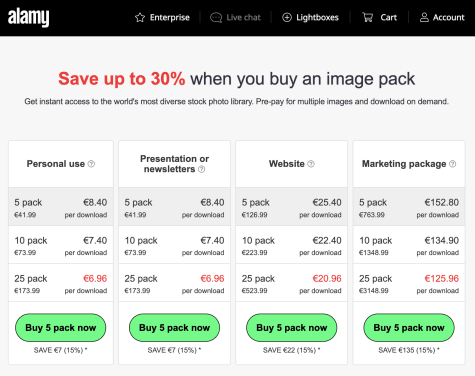This screenshot has width=475, height=376.
Task: Open the shopping cart icon
Action: 368,17
